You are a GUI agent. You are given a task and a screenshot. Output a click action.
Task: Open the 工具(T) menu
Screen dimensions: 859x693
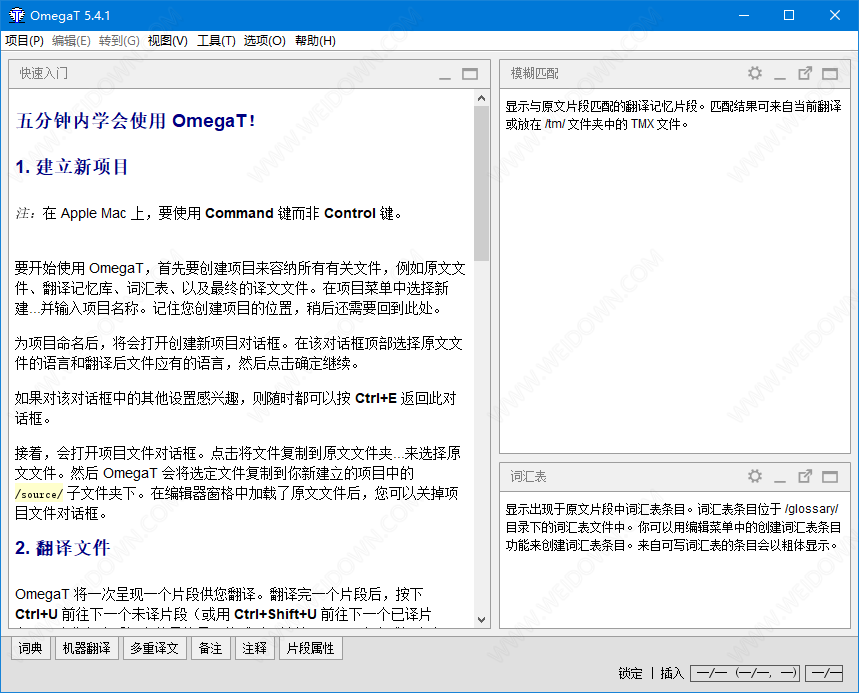216,41
